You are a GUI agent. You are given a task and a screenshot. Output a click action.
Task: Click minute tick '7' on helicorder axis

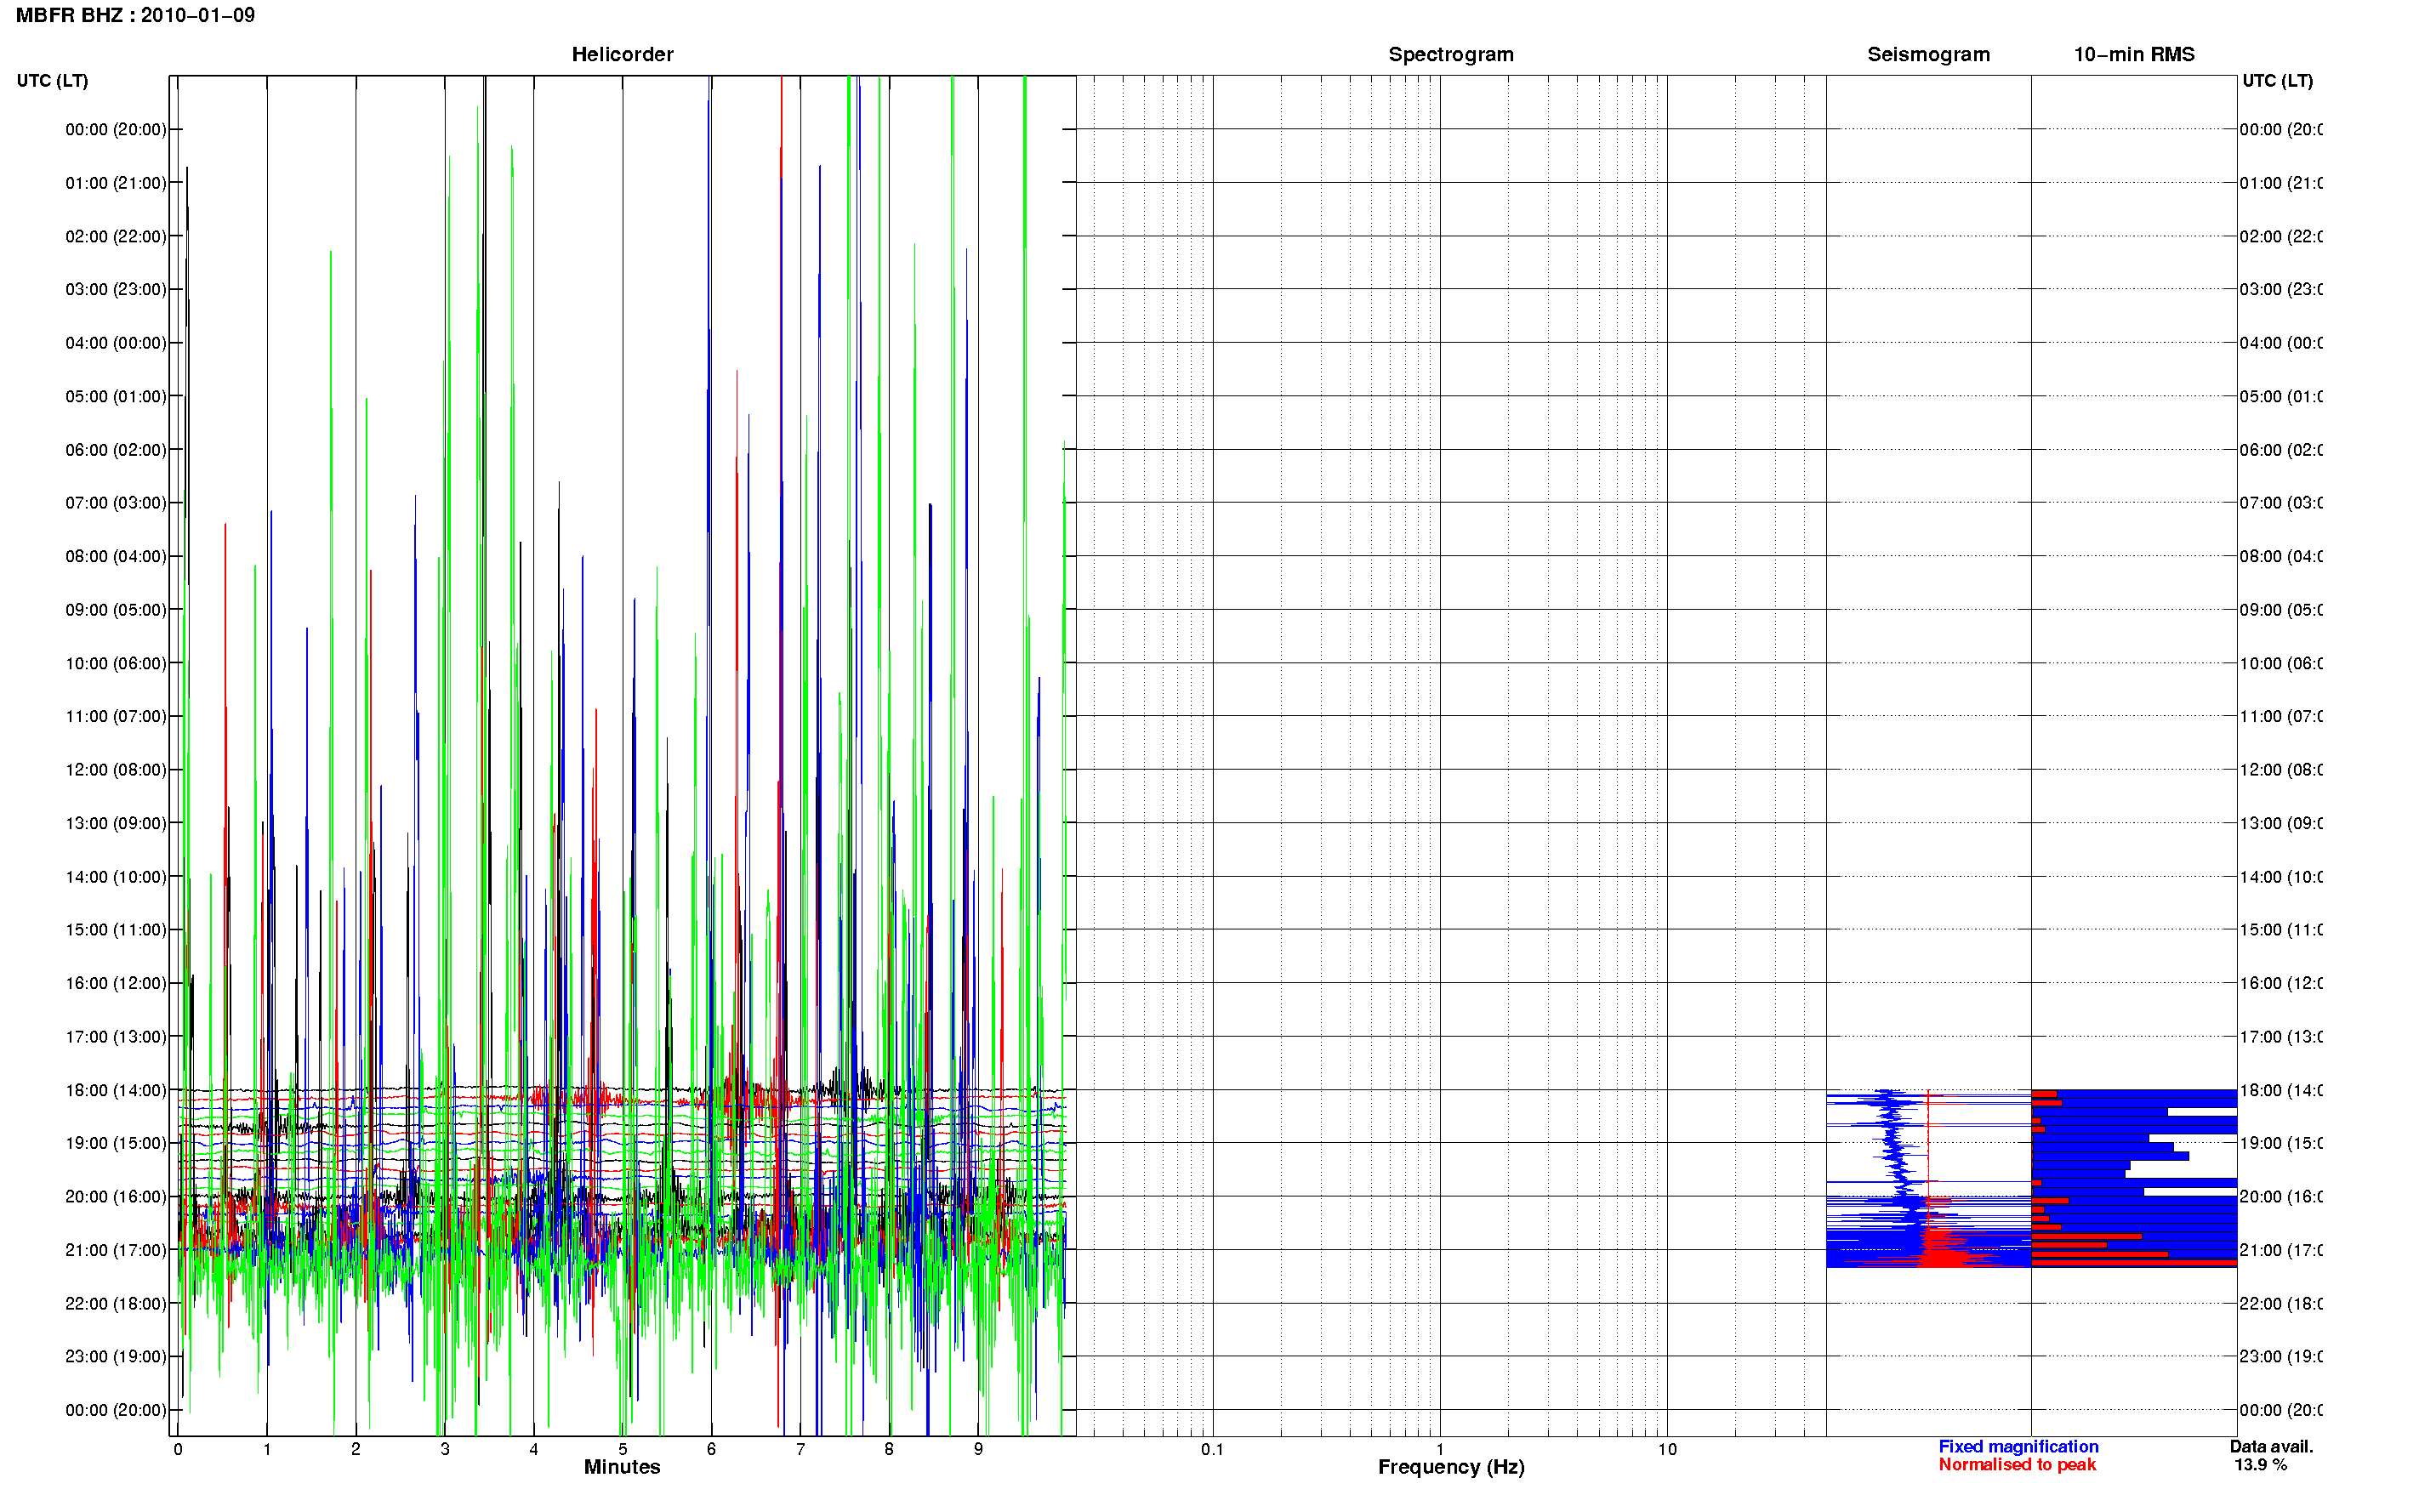coord(800,1449)
